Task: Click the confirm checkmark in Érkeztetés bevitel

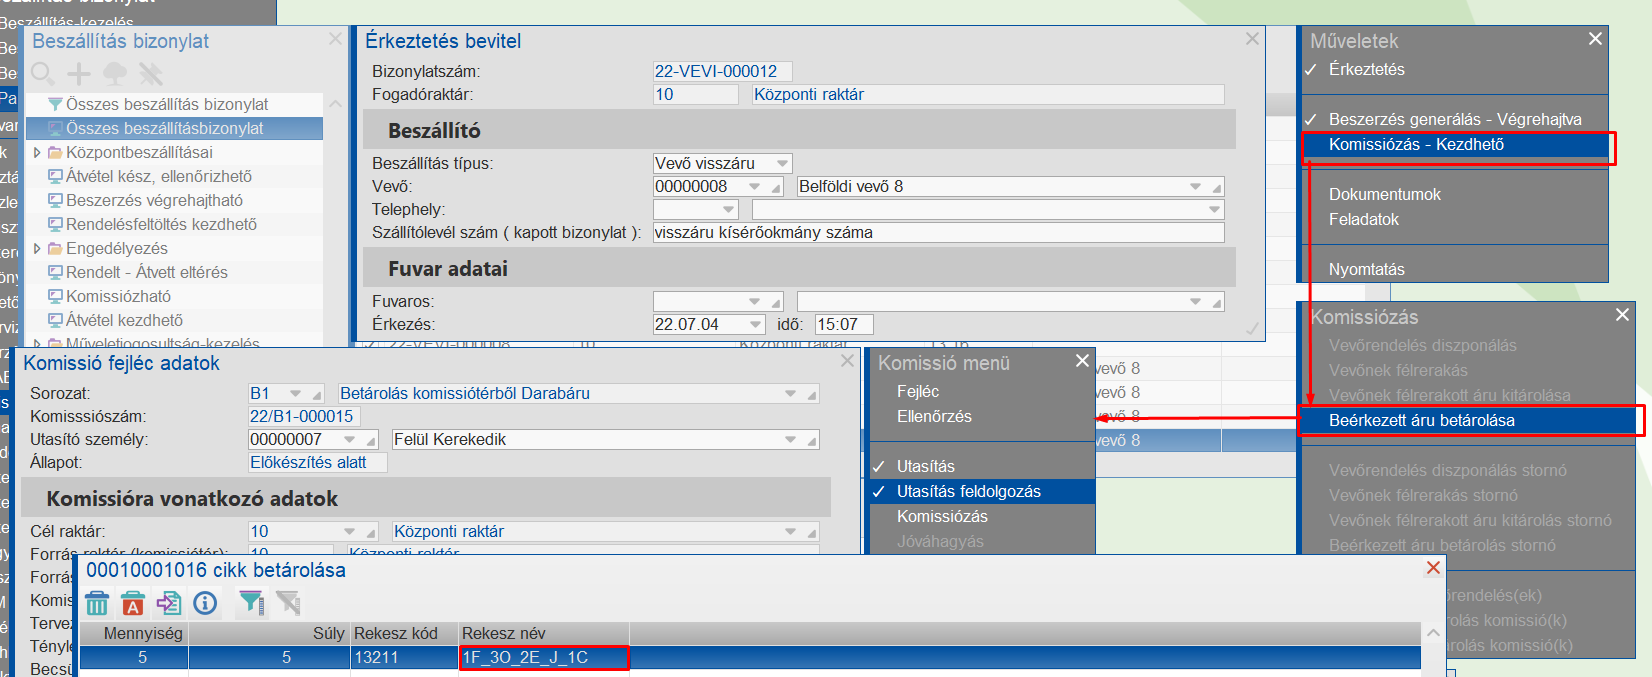Action: [1251, 329]
